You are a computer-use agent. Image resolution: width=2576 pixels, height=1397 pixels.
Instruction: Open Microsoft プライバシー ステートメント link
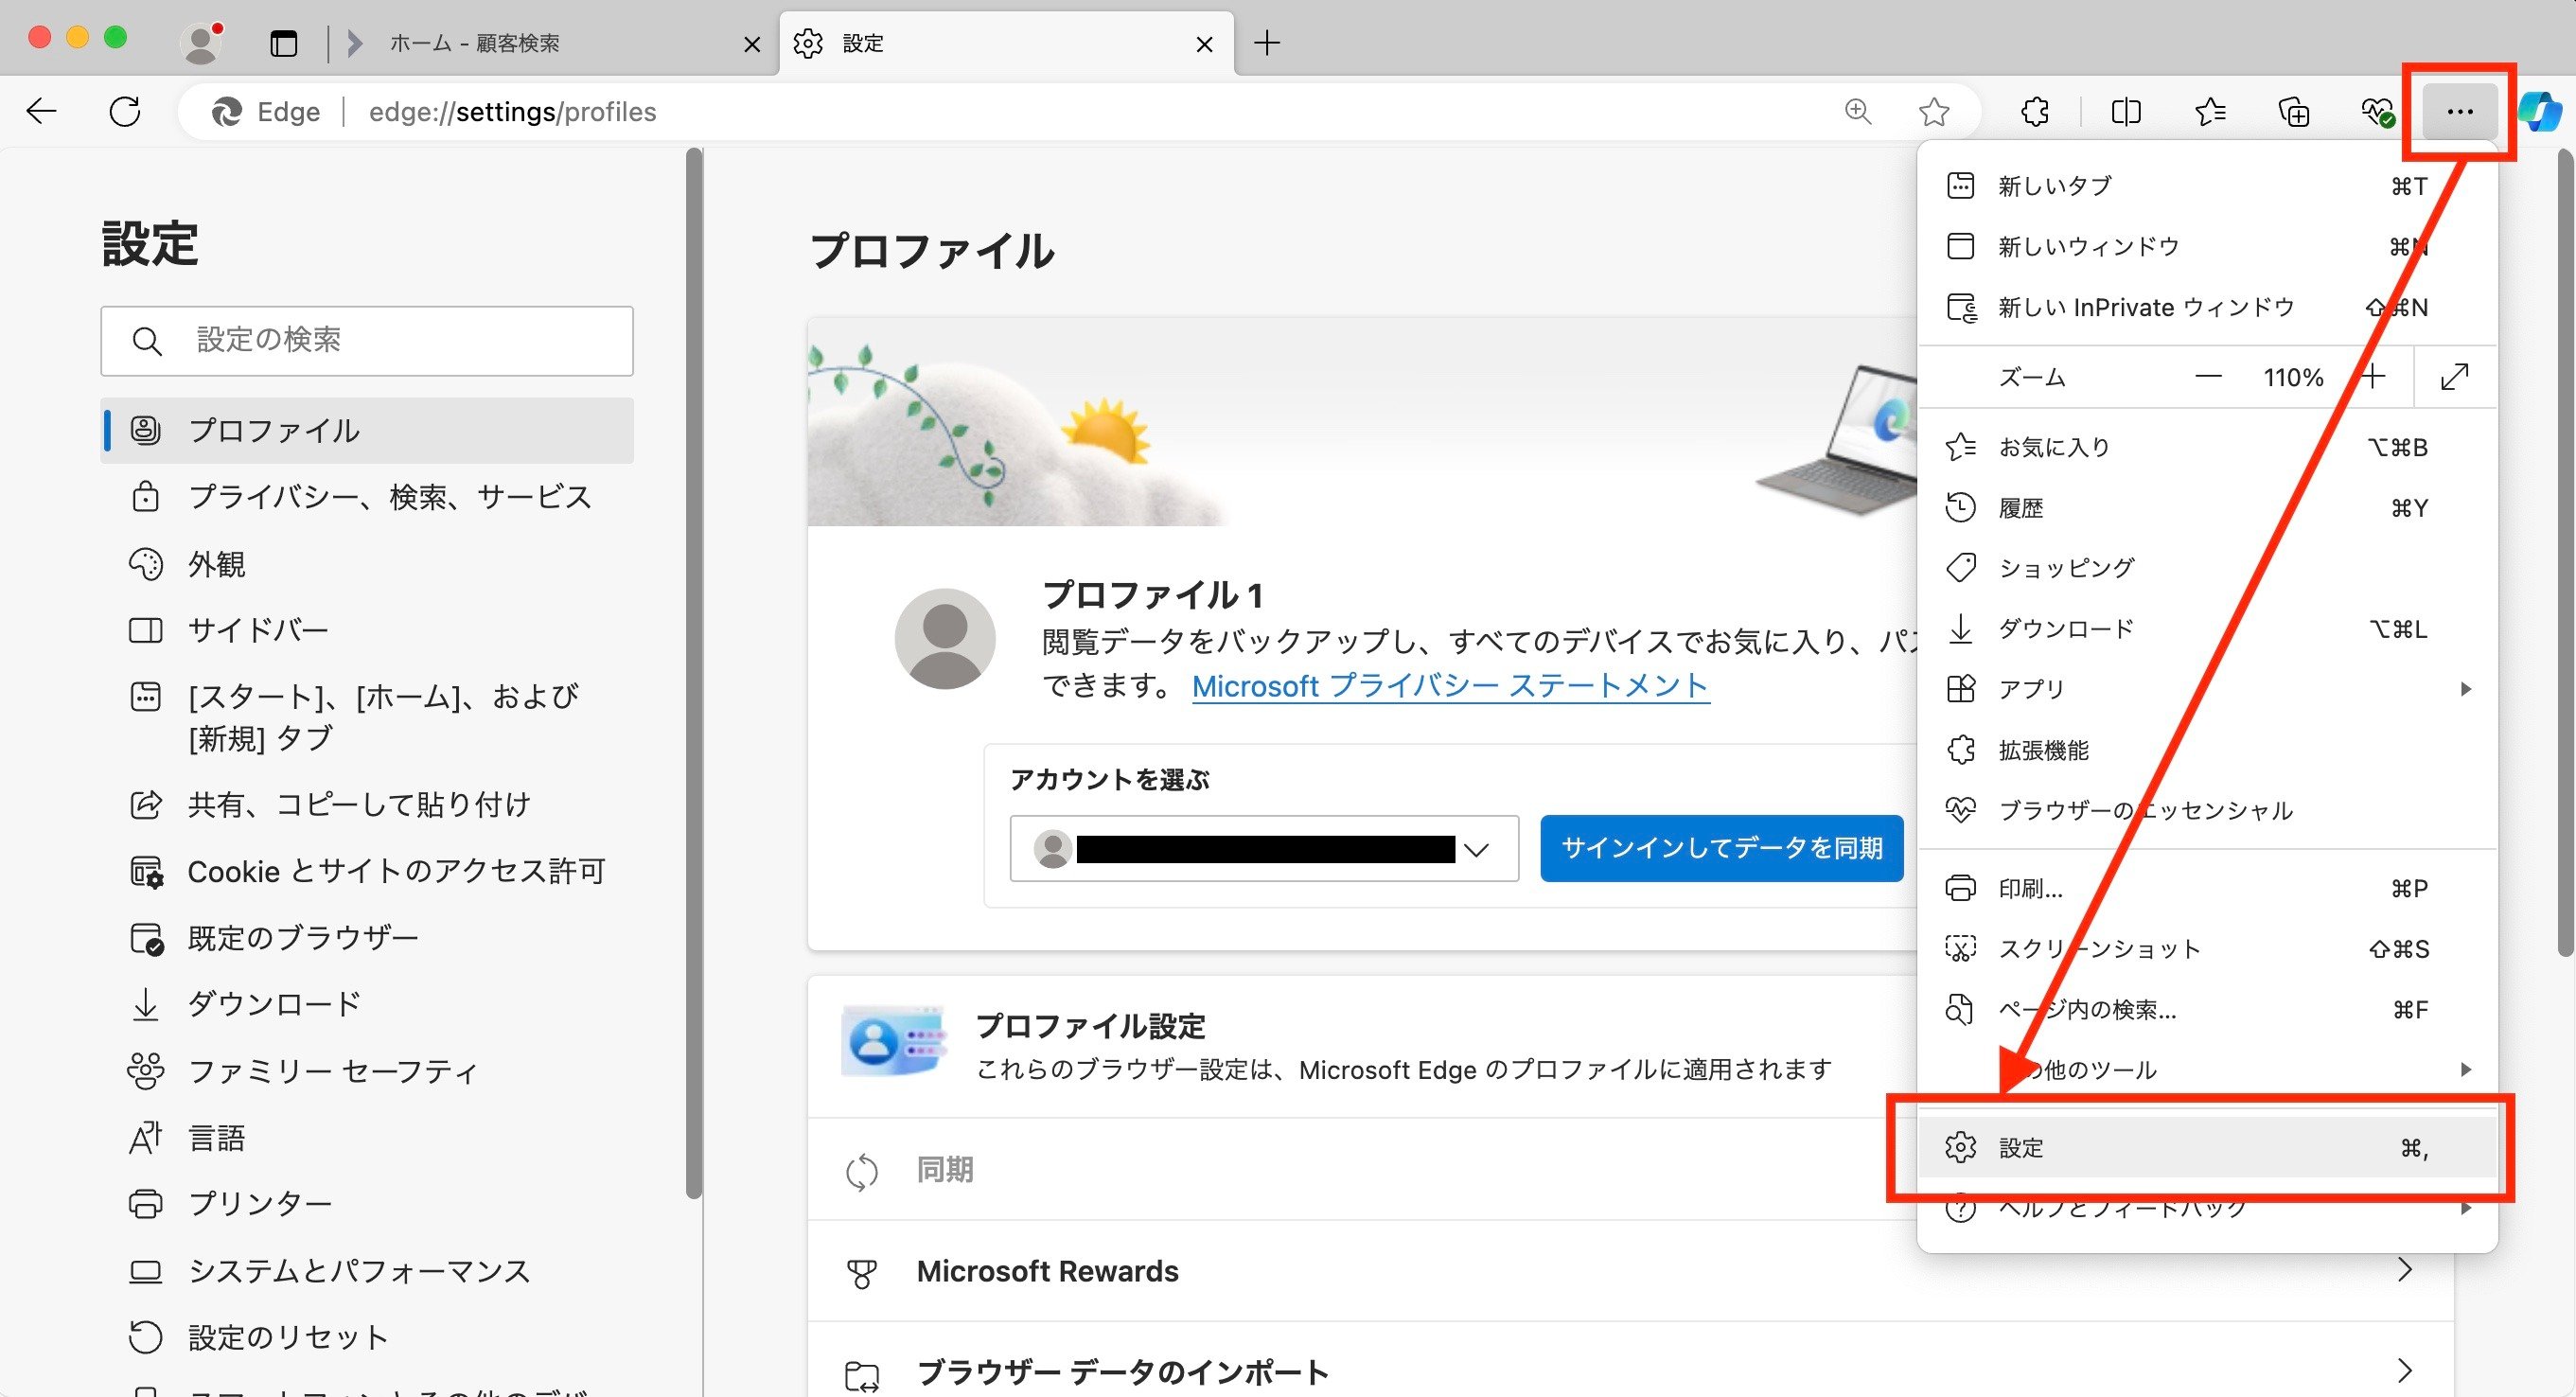[x=1450, y=686]
